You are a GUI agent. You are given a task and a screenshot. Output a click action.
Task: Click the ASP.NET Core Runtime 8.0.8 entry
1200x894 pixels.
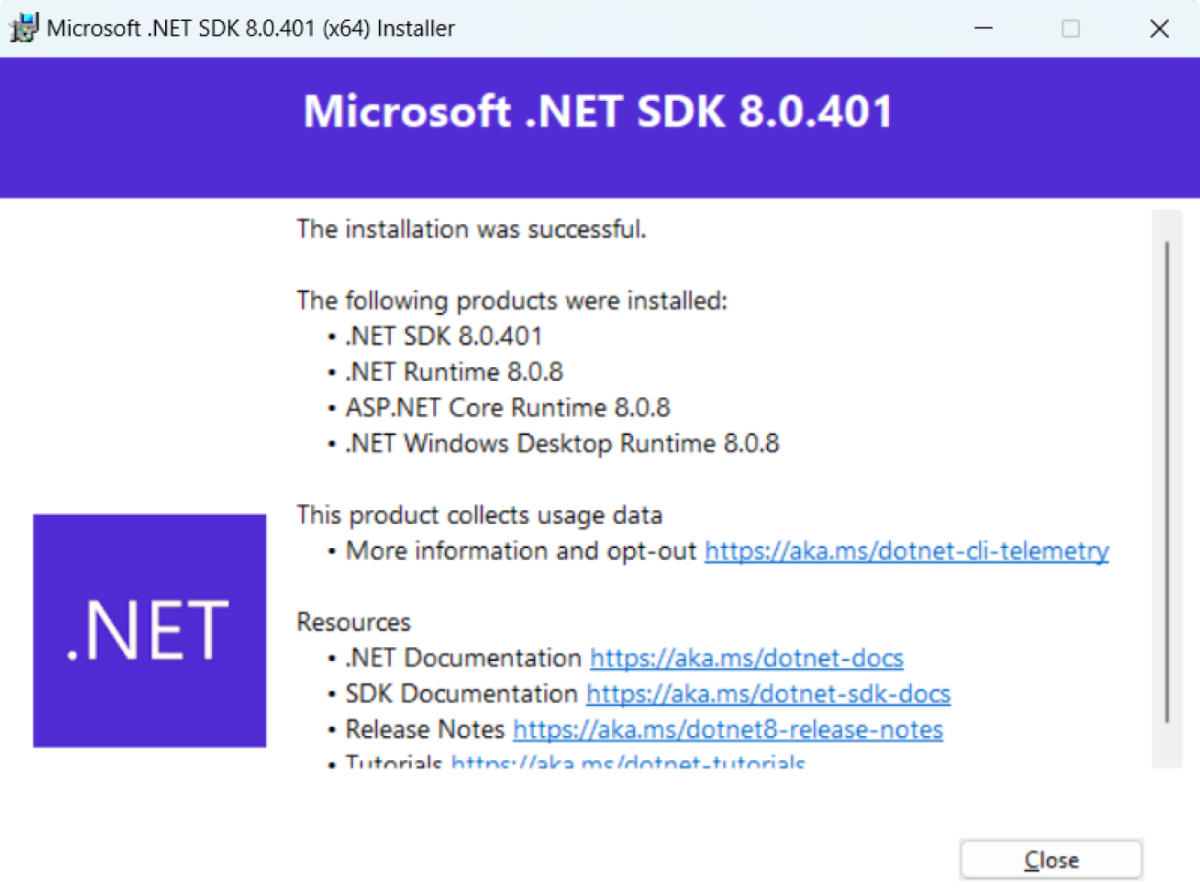tap(507, 407)
